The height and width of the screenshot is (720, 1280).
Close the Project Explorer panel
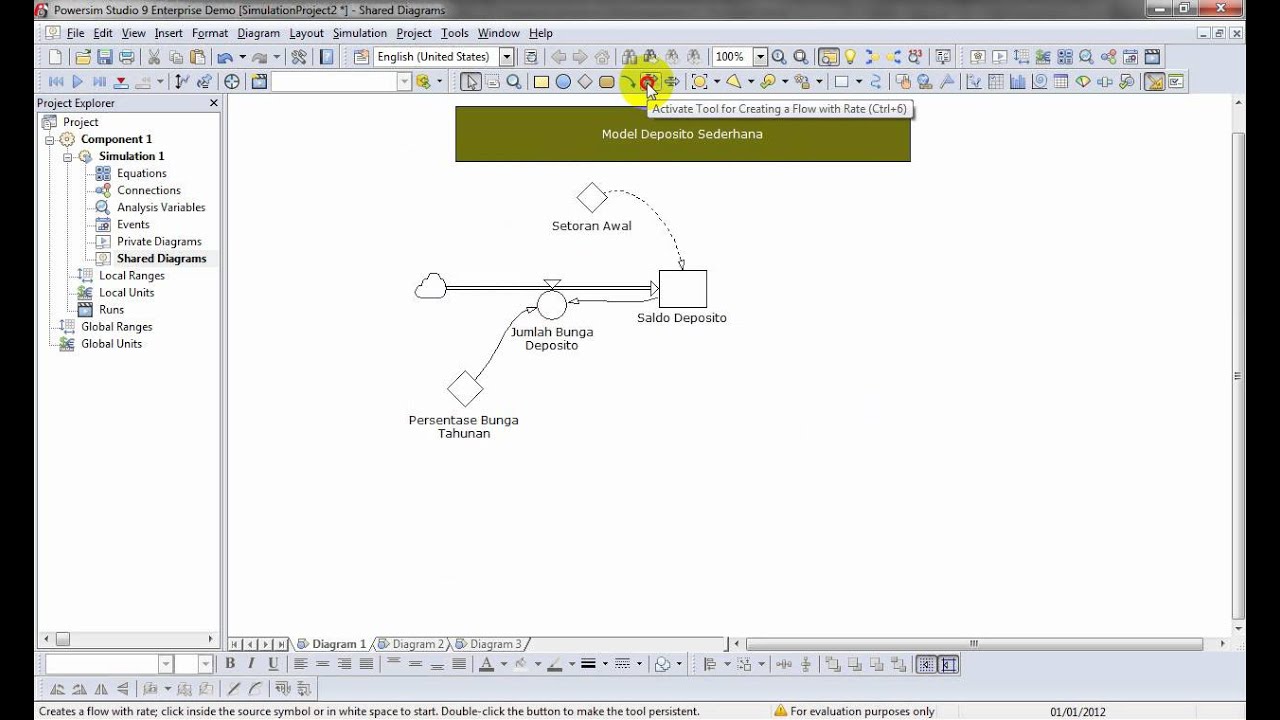pyautogui.click(x=213, y=103)
